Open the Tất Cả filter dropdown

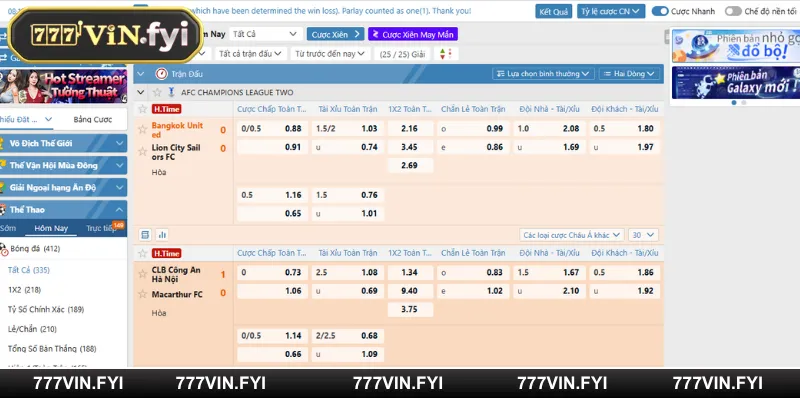coord(265,34)
